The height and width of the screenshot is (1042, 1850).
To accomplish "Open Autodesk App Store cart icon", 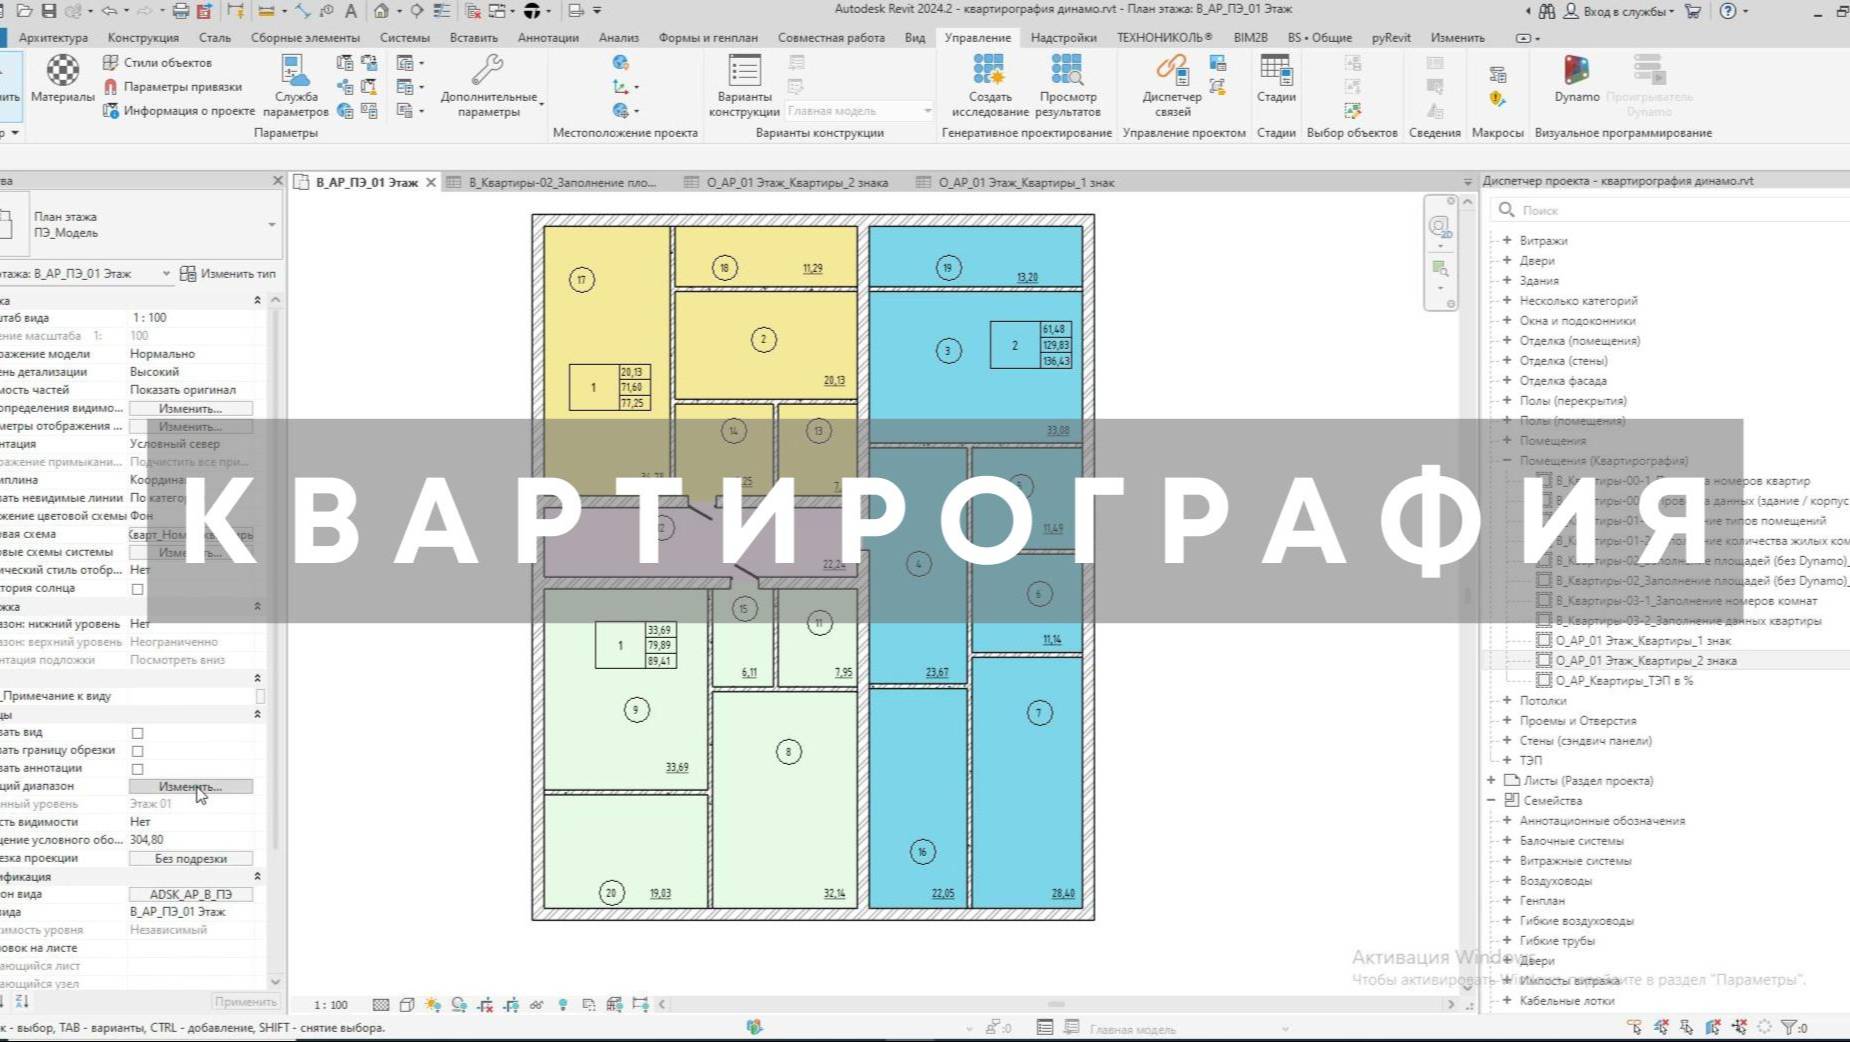I will coord(1693,11).
